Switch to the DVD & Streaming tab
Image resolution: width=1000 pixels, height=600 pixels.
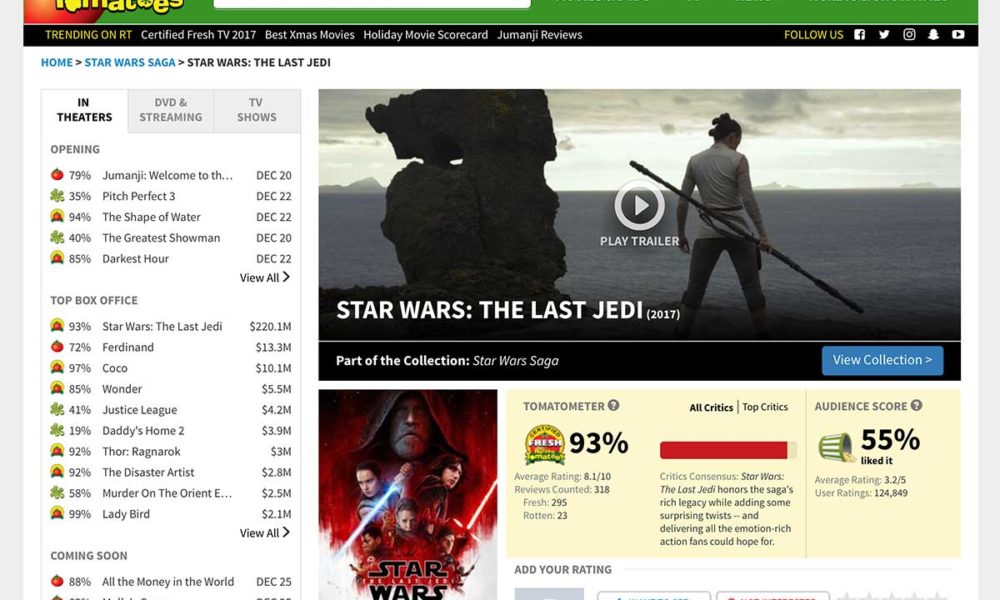pos(170,110)
